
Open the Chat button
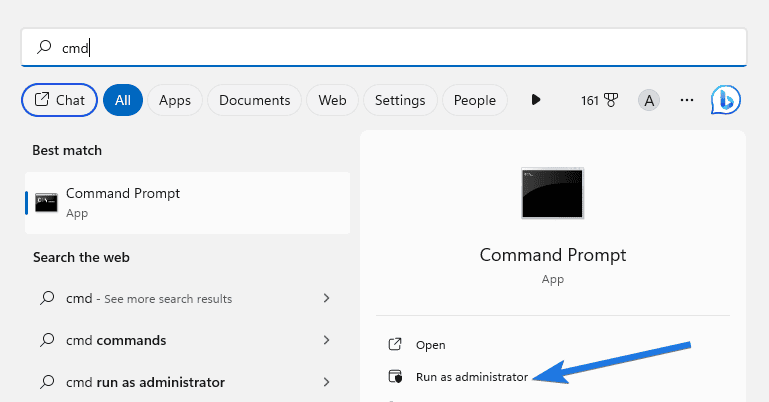pos(59,100)
